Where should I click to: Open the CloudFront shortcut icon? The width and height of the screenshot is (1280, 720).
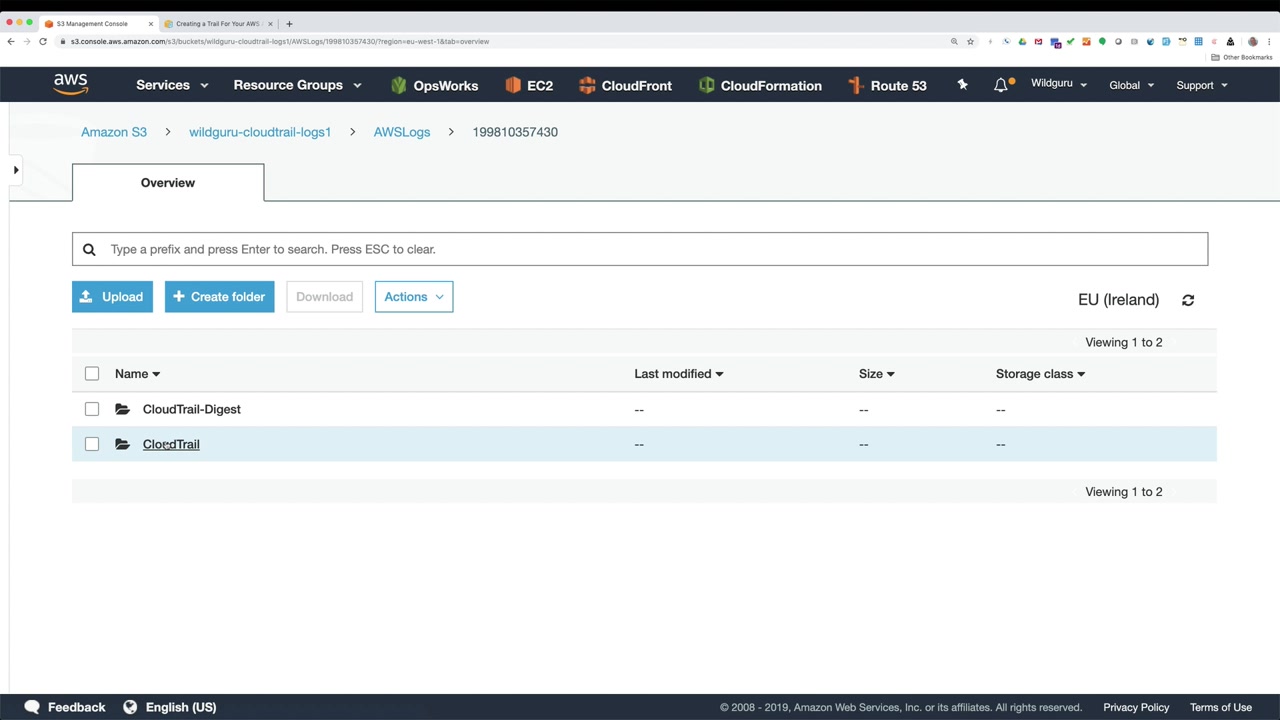coord(587,85)
